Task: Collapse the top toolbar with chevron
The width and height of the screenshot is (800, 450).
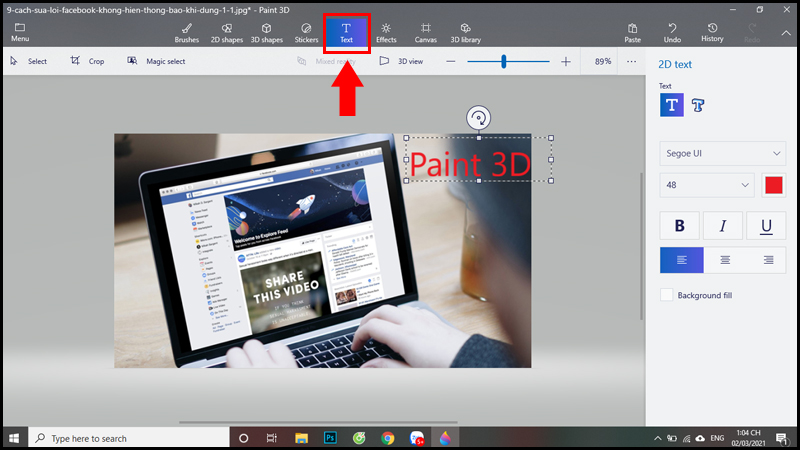Action: tap(786, 33)
